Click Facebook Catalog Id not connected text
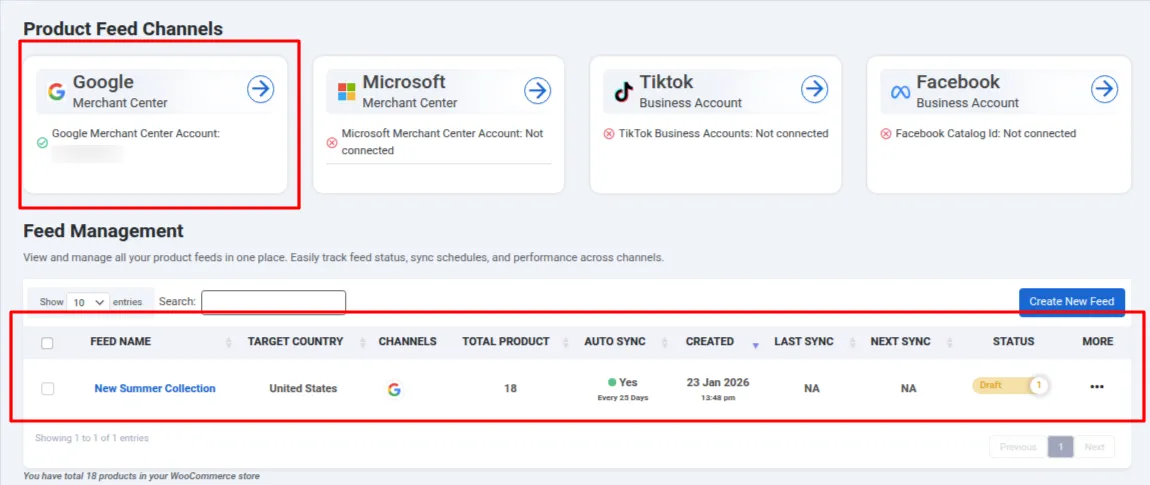The height and width of the screenshot is (485, 1150). click(x=986, y=134)
